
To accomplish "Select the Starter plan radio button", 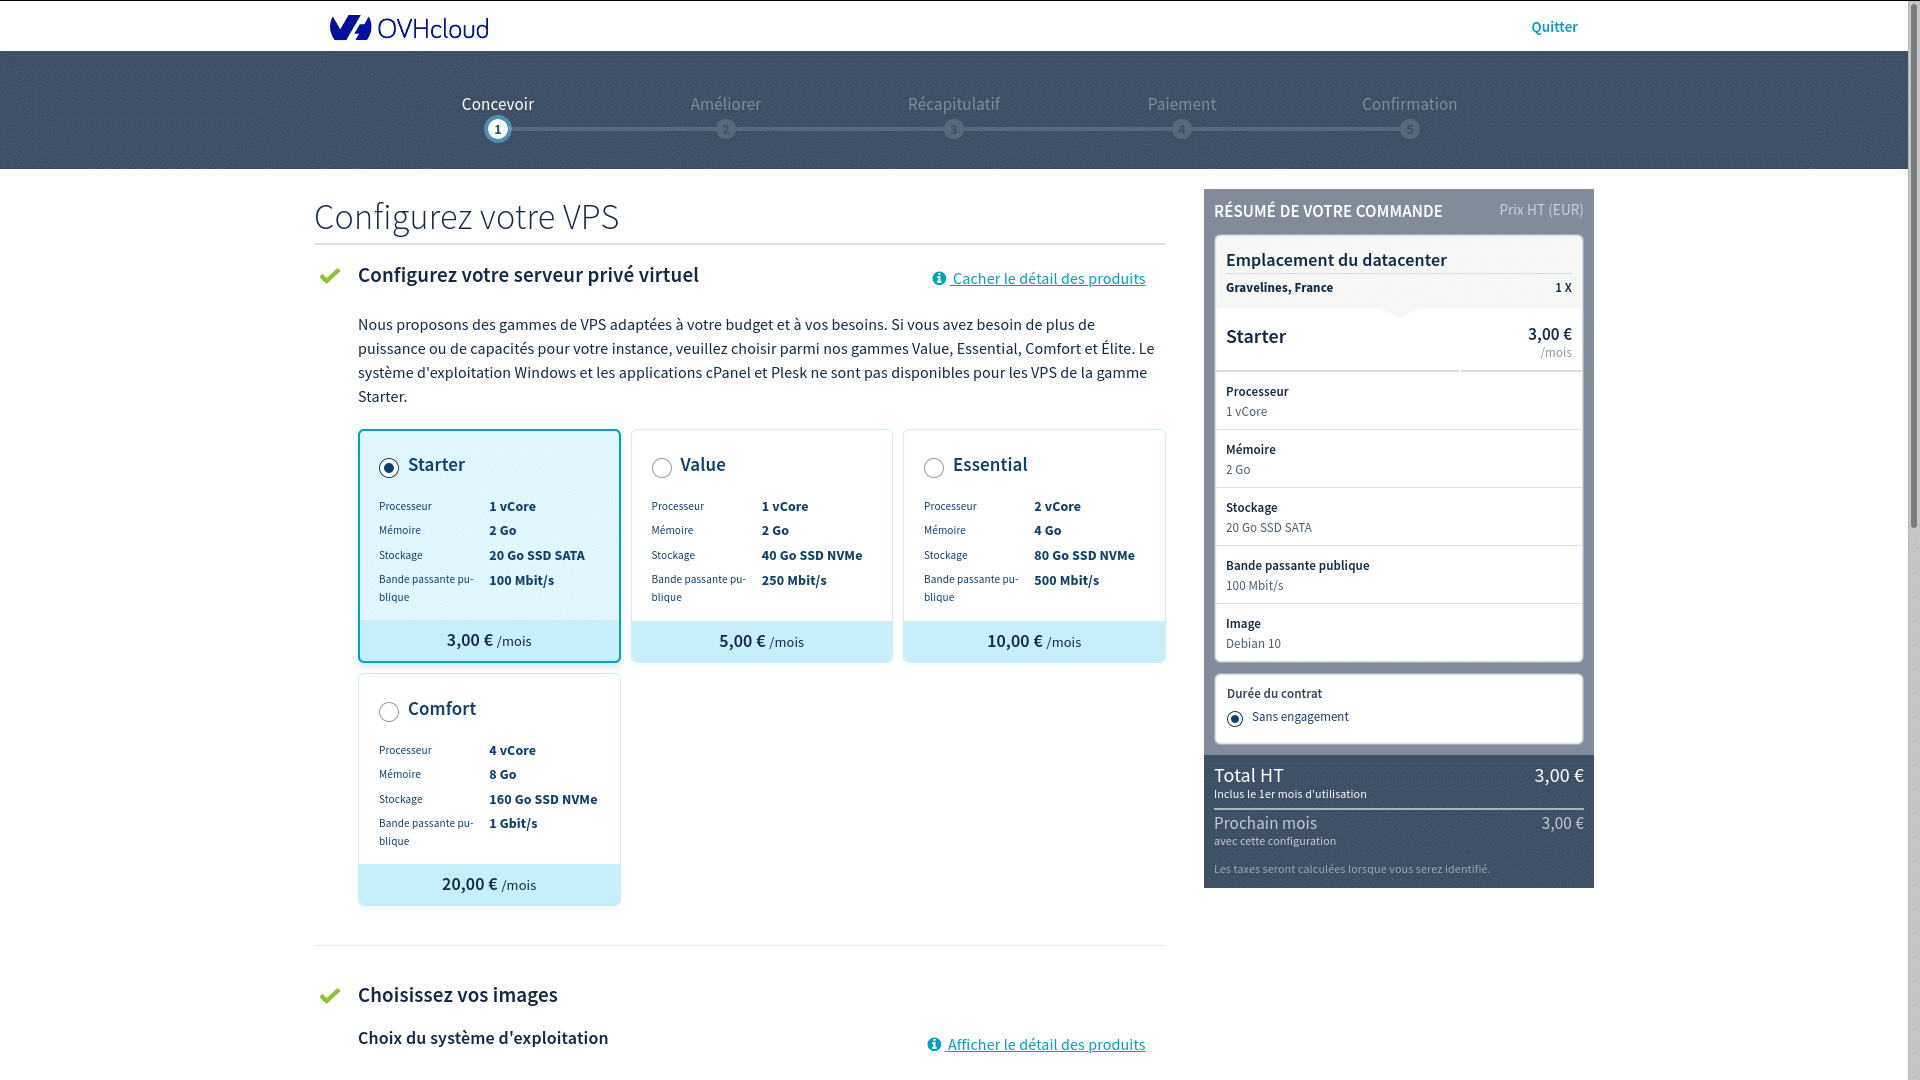I will pos(389,468).
